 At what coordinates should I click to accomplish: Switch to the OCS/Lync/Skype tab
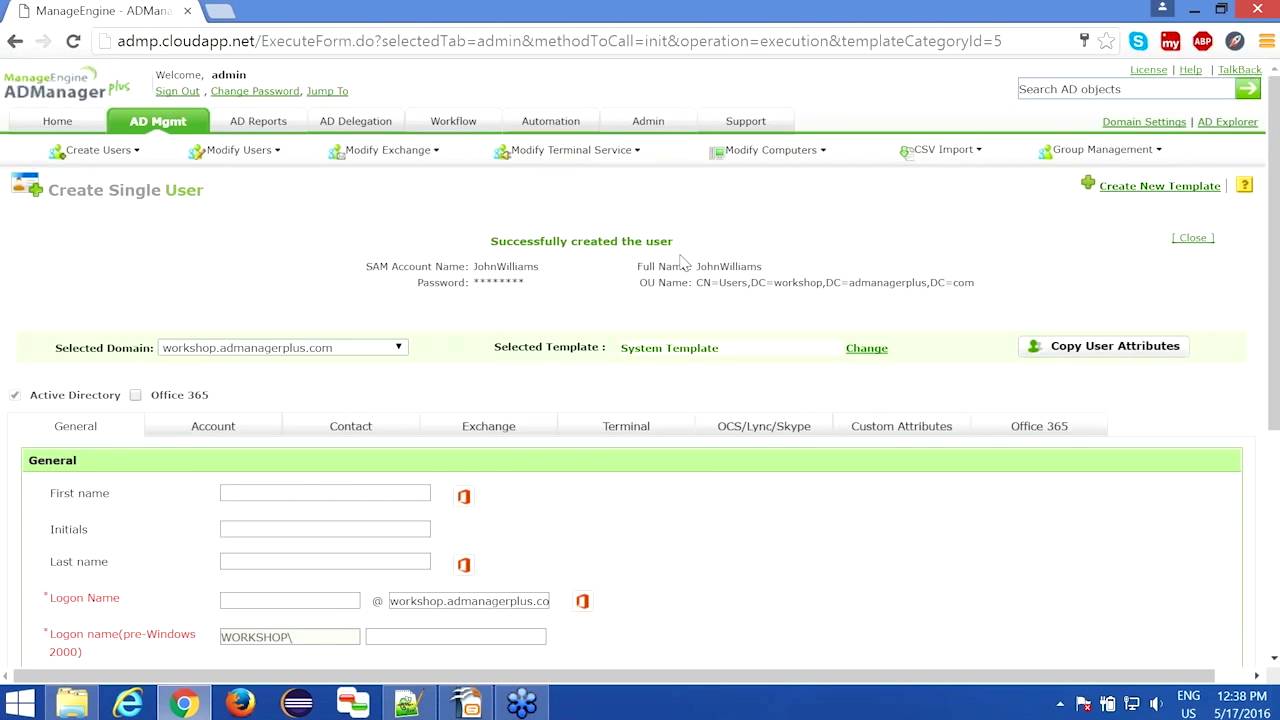(x=764, y=426)
